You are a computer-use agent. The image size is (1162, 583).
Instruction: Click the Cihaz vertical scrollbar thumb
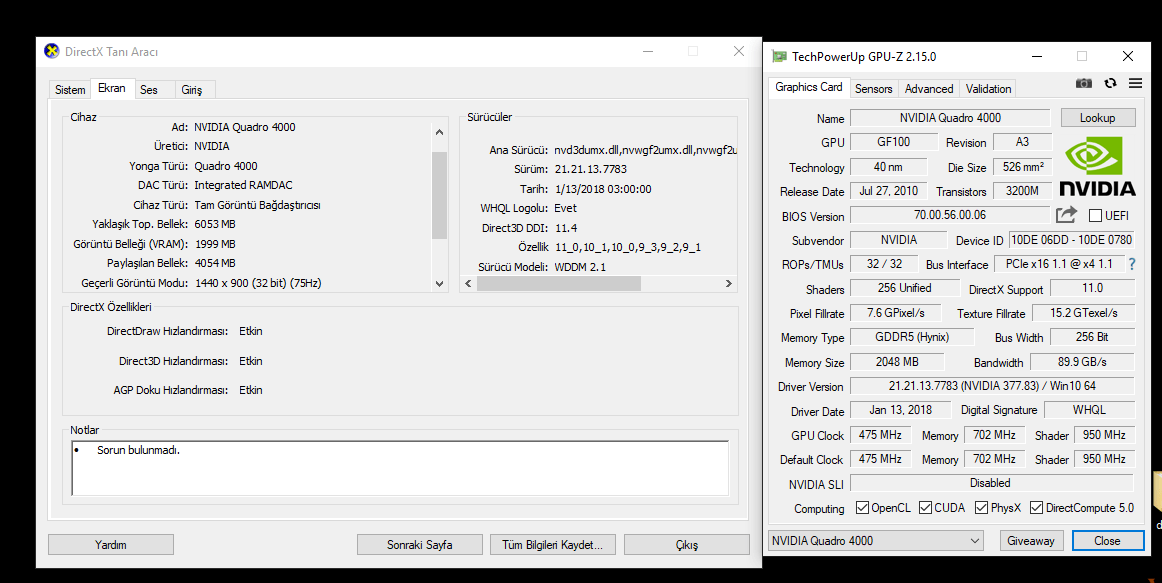(439, 195)
